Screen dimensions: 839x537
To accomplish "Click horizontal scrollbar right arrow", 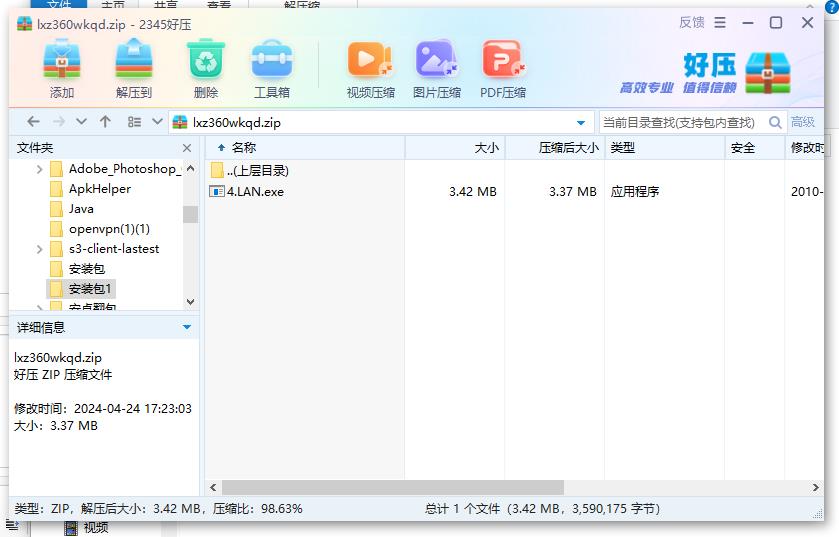I will tap(815, 487).
